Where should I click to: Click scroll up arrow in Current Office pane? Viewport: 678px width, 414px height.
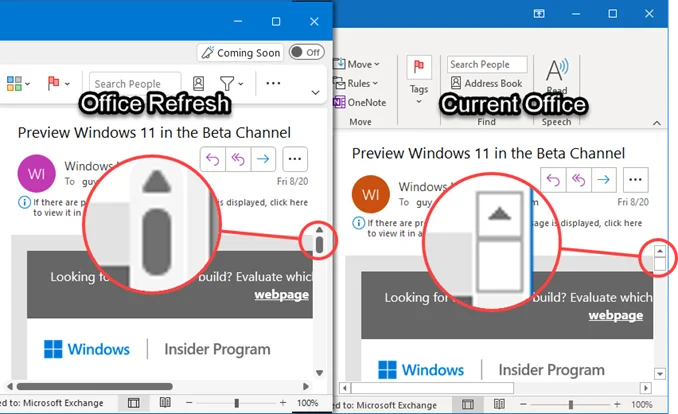pos(660,251)
